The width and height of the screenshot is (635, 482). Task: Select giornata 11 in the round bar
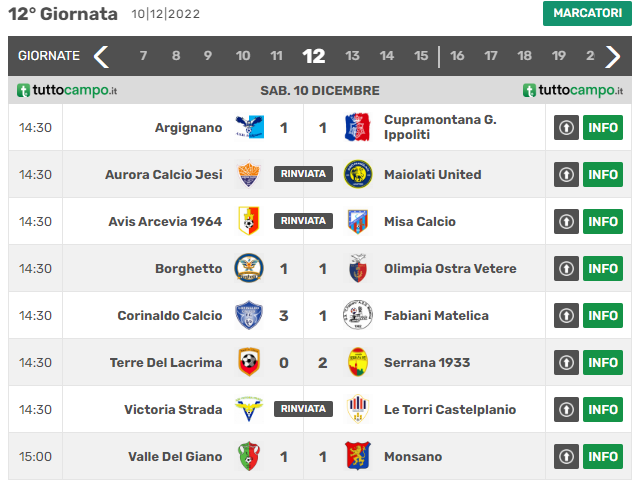(x=277, y=55)
